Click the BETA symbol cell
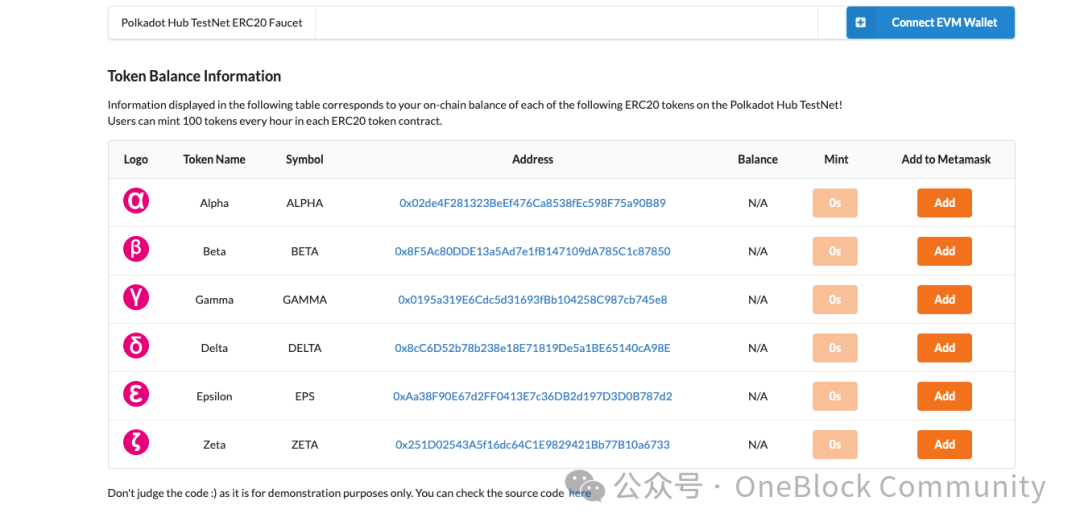 click(x=304, y=252)
